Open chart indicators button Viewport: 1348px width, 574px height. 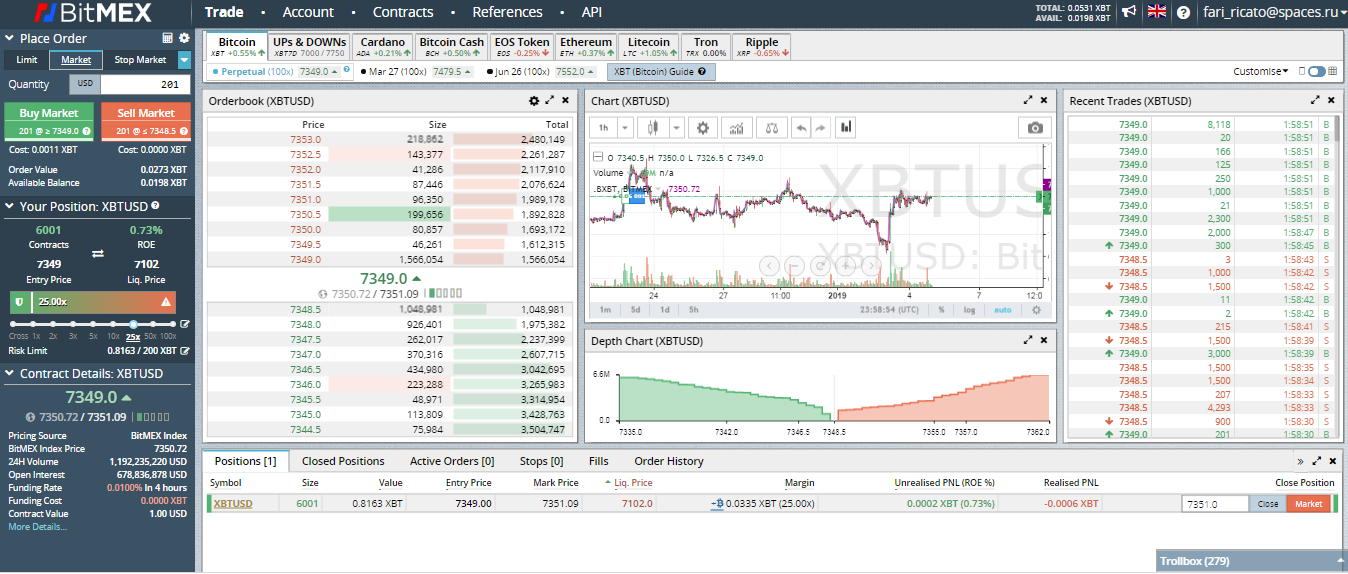pos(737,128)
